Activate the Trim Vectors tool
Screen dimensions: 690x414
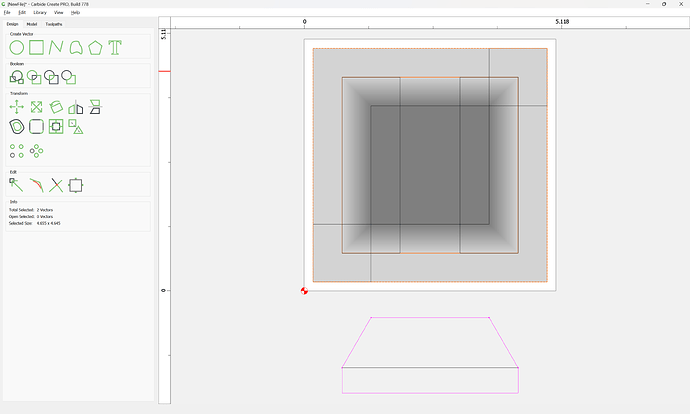[x=37, y=185]
